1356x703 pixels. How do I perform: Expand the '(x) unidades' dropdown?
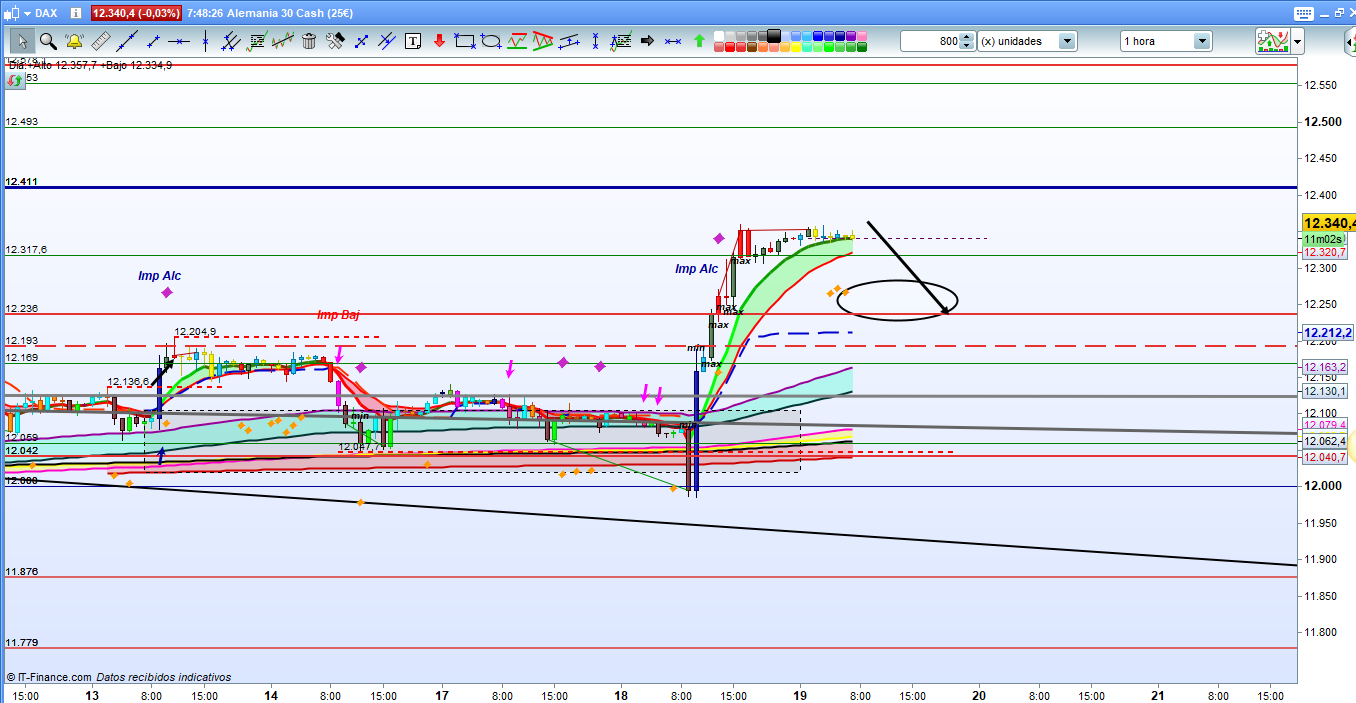[1067, 41]
